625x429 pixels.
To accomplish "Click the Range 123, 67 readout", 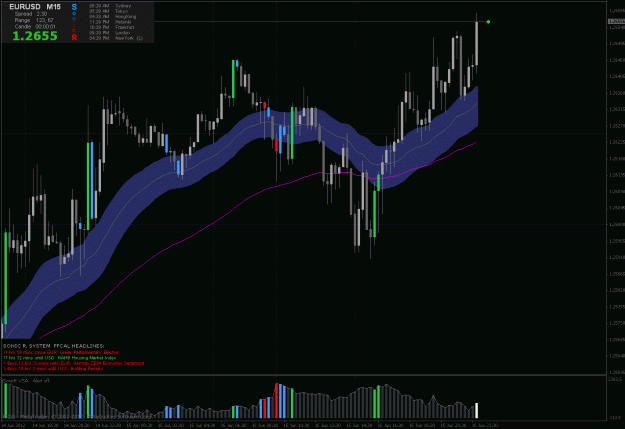I will 34,20.
